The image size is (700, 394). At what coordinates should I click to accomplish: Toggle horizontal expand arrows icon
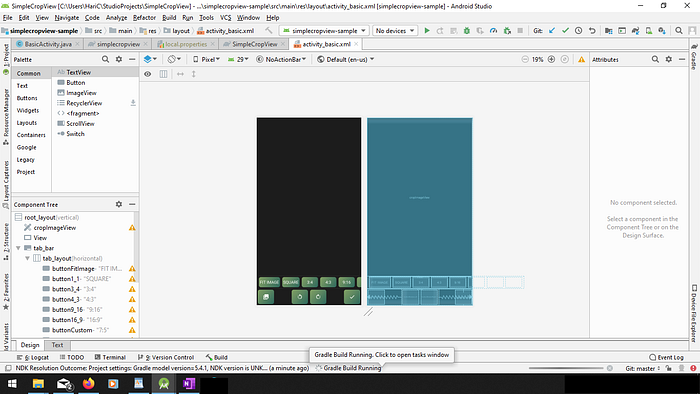pos(180,74)
